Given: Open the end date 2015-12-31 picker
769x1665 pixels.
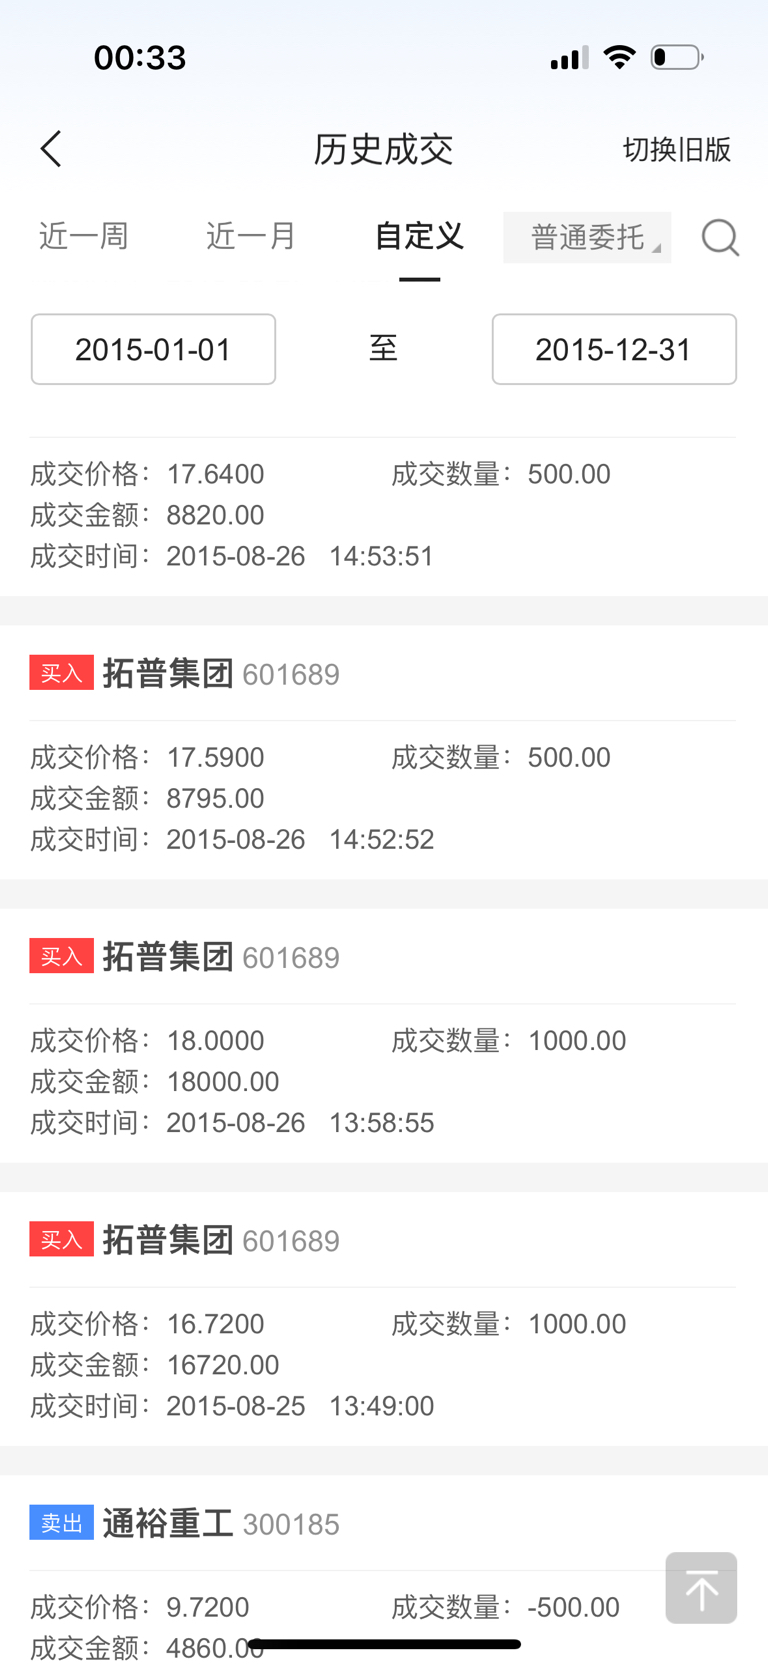Looking at the screenshot, I should 614,349.
